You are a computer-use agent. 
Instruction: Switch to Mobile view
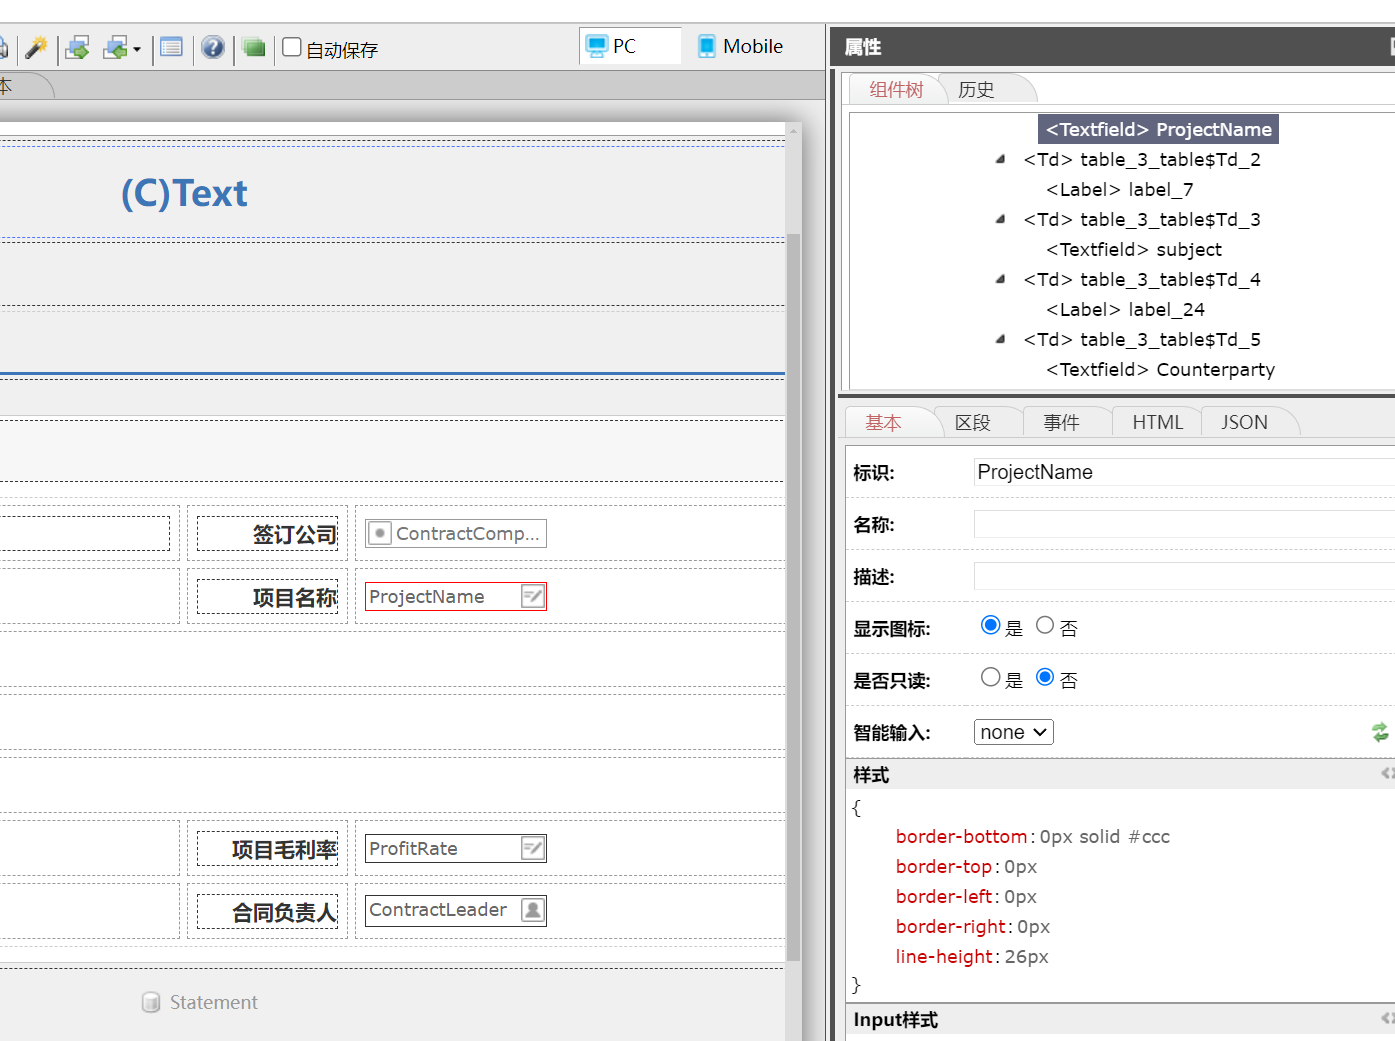click(740, 46)
